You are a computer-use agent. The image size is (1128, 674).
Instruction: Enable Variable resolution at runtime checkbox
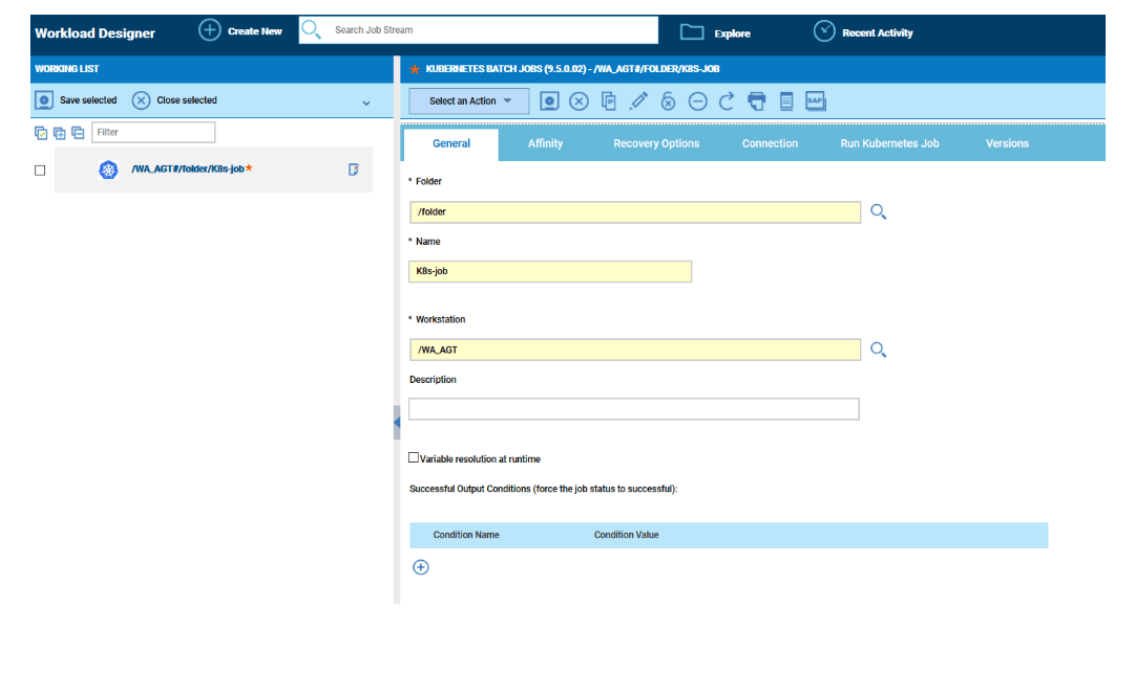(x=414, y=458)
